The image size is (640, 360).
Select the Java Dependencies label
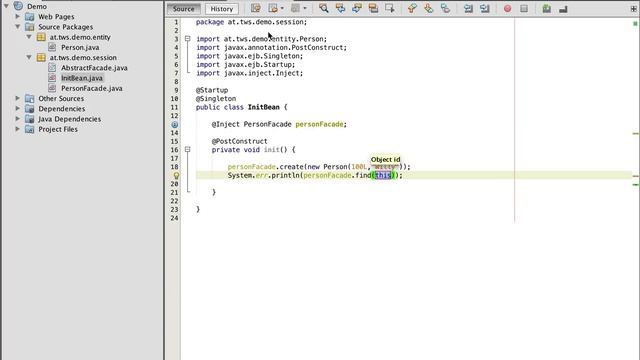70,119
